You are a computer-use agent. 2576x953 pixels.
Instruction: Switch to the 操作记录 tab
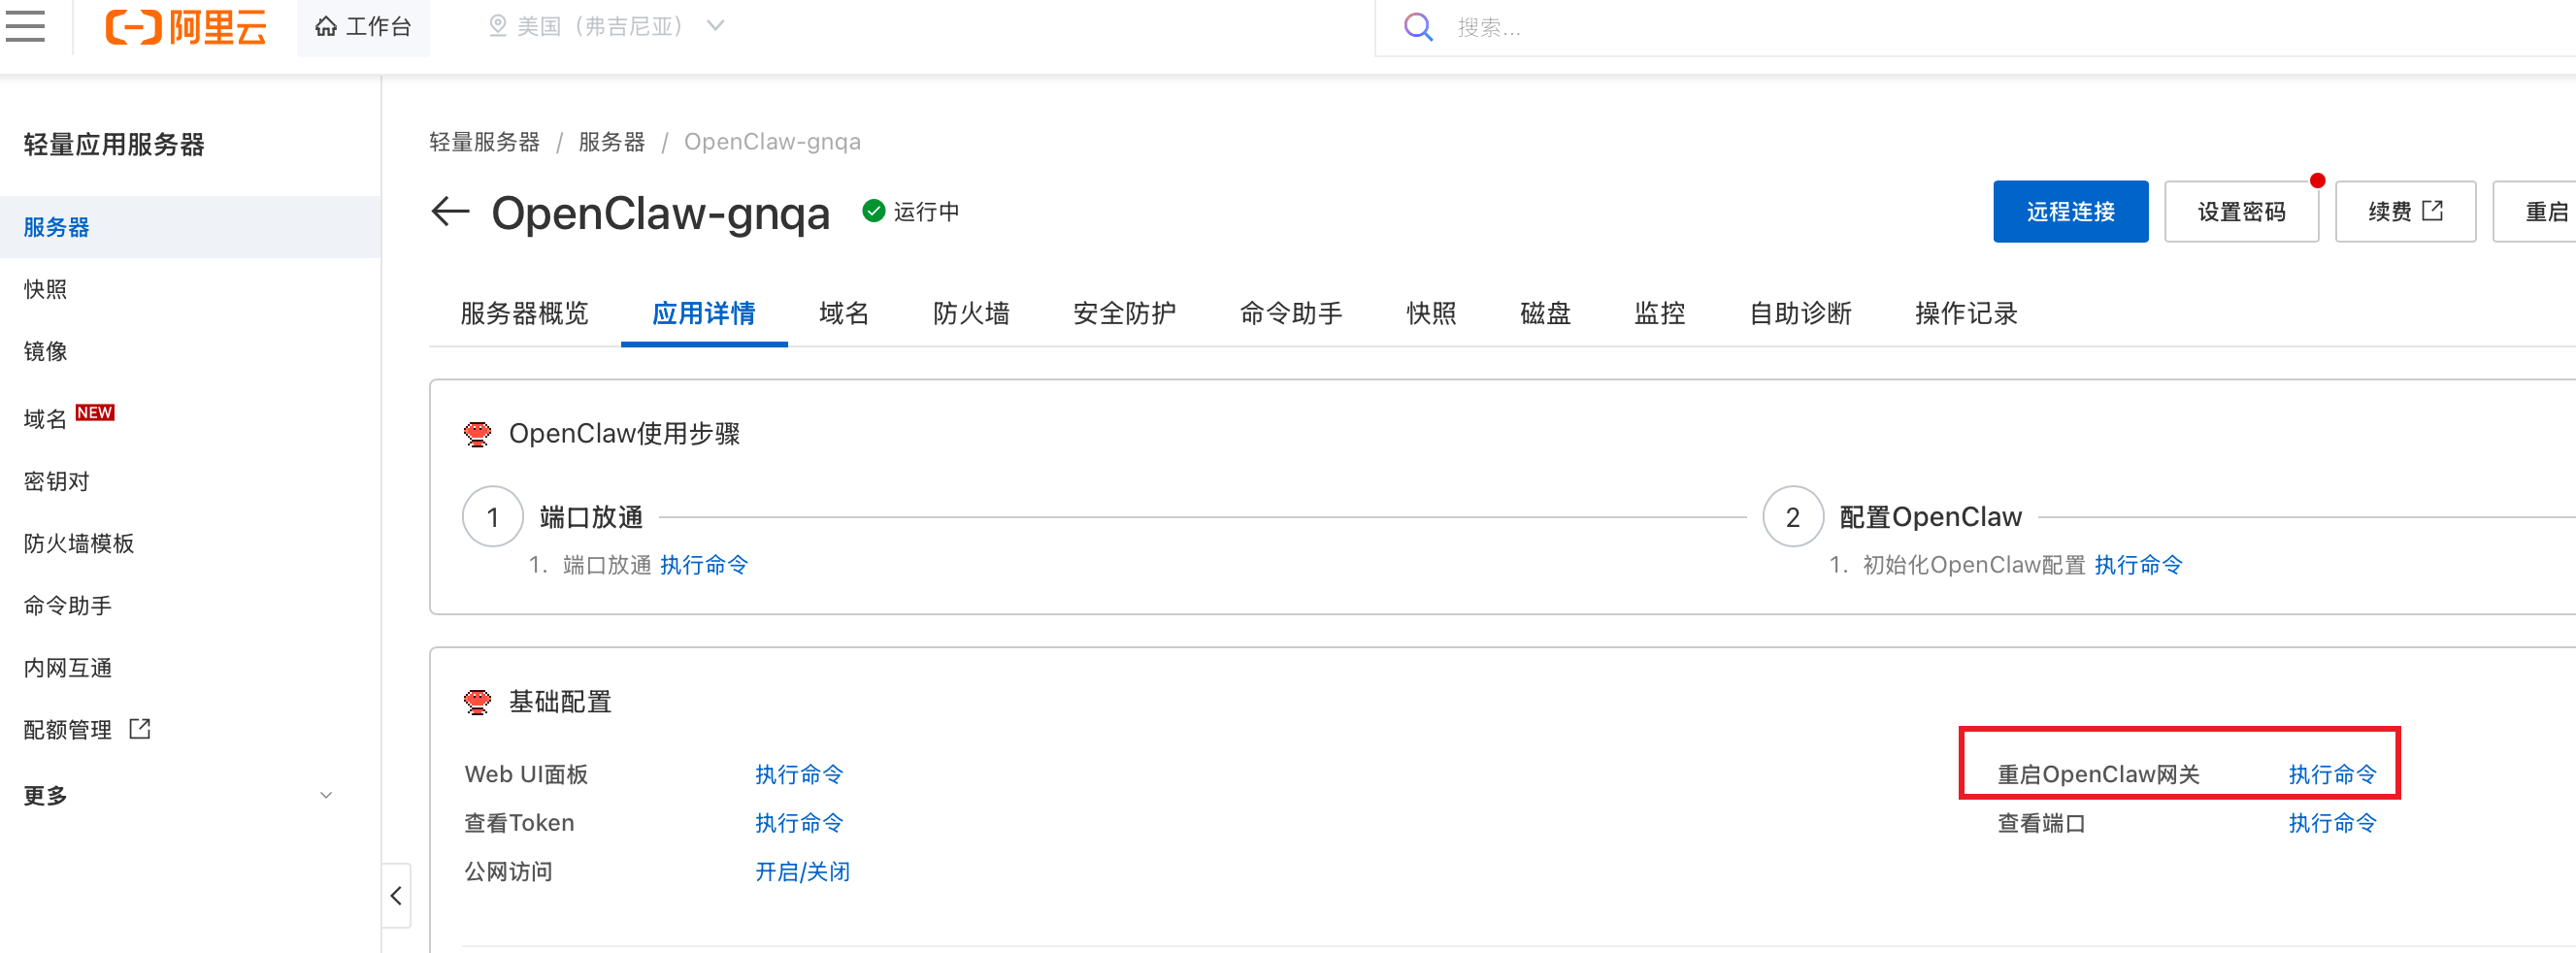(x=1966, y=313)
